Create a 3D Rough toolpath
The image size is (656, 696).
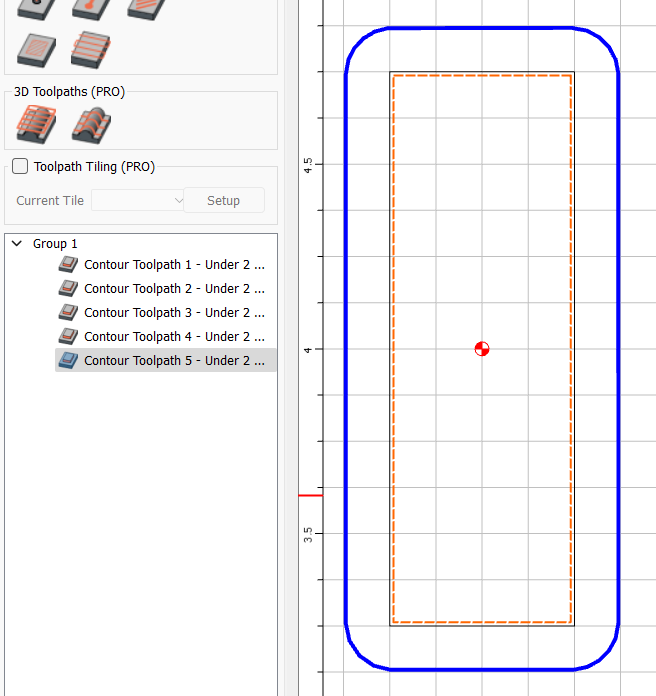[x=36, y=124]
